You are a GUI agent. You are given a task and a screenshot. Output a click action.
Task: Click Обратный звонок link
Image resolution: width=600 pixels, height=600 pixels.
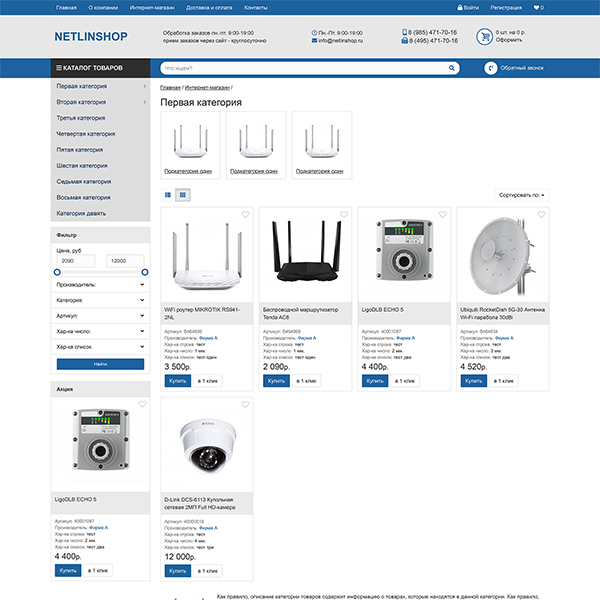pos(522,68)
